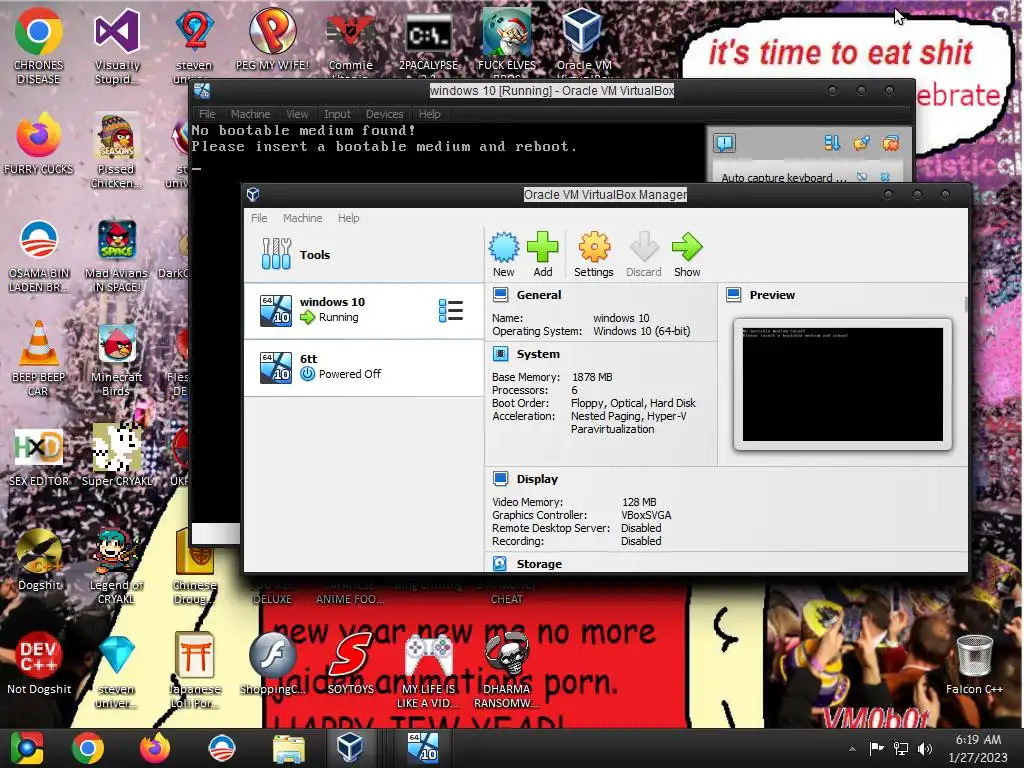Click the Start button on taskbar

click(27, 748)
